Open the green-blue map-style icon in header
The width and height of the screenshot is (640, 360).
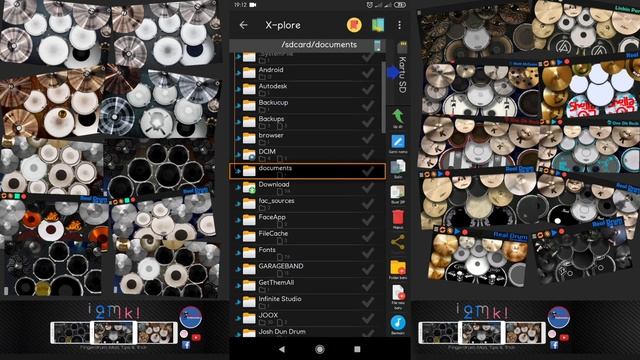(378, 25)
